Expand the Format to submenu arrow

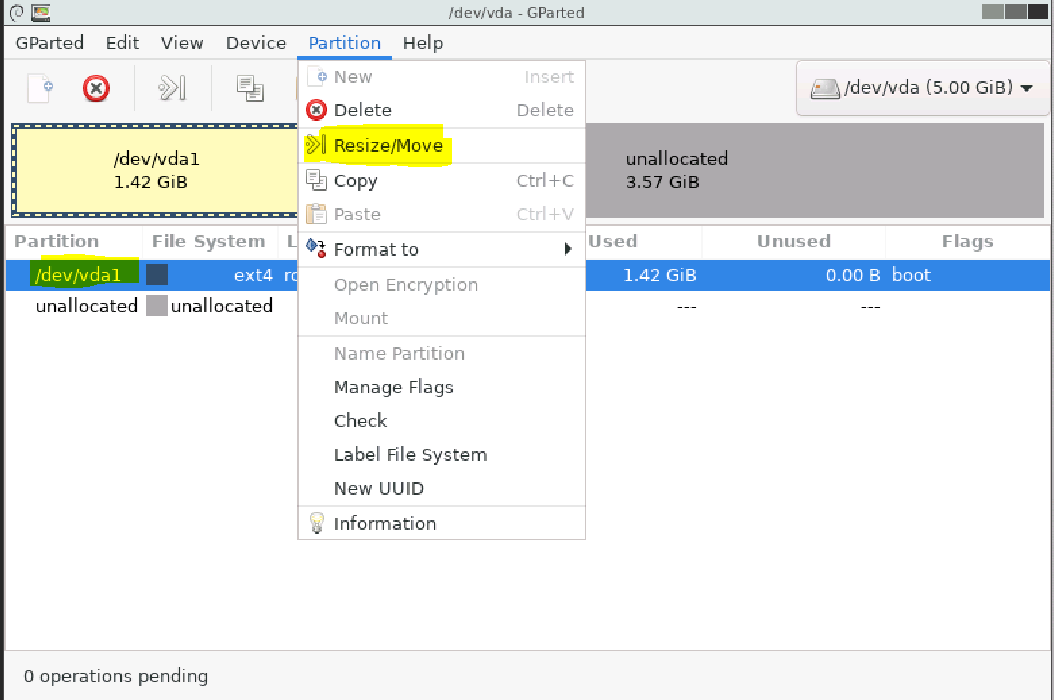[x=568, y=249]
